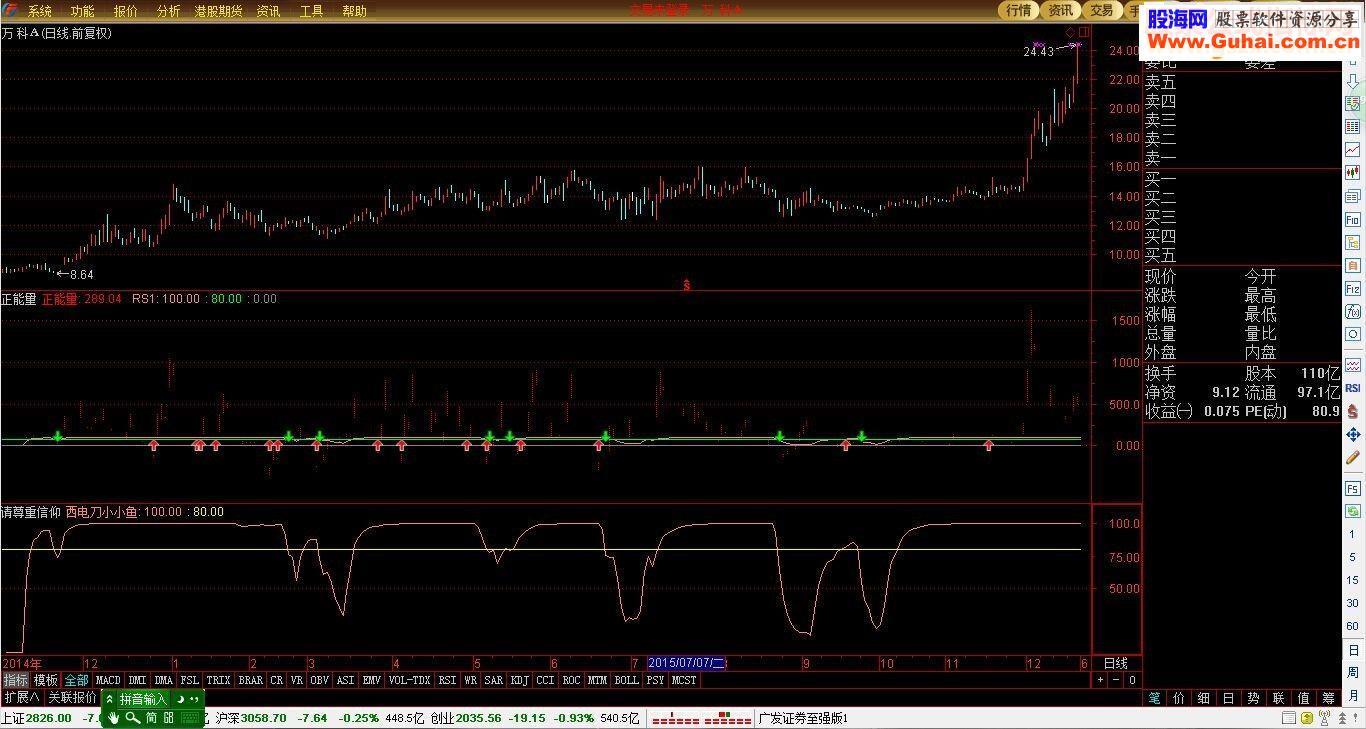Viewport: 1366px width, 729px height.
Task: Click the intraday line chart icon
Action: coord(1352,149)
